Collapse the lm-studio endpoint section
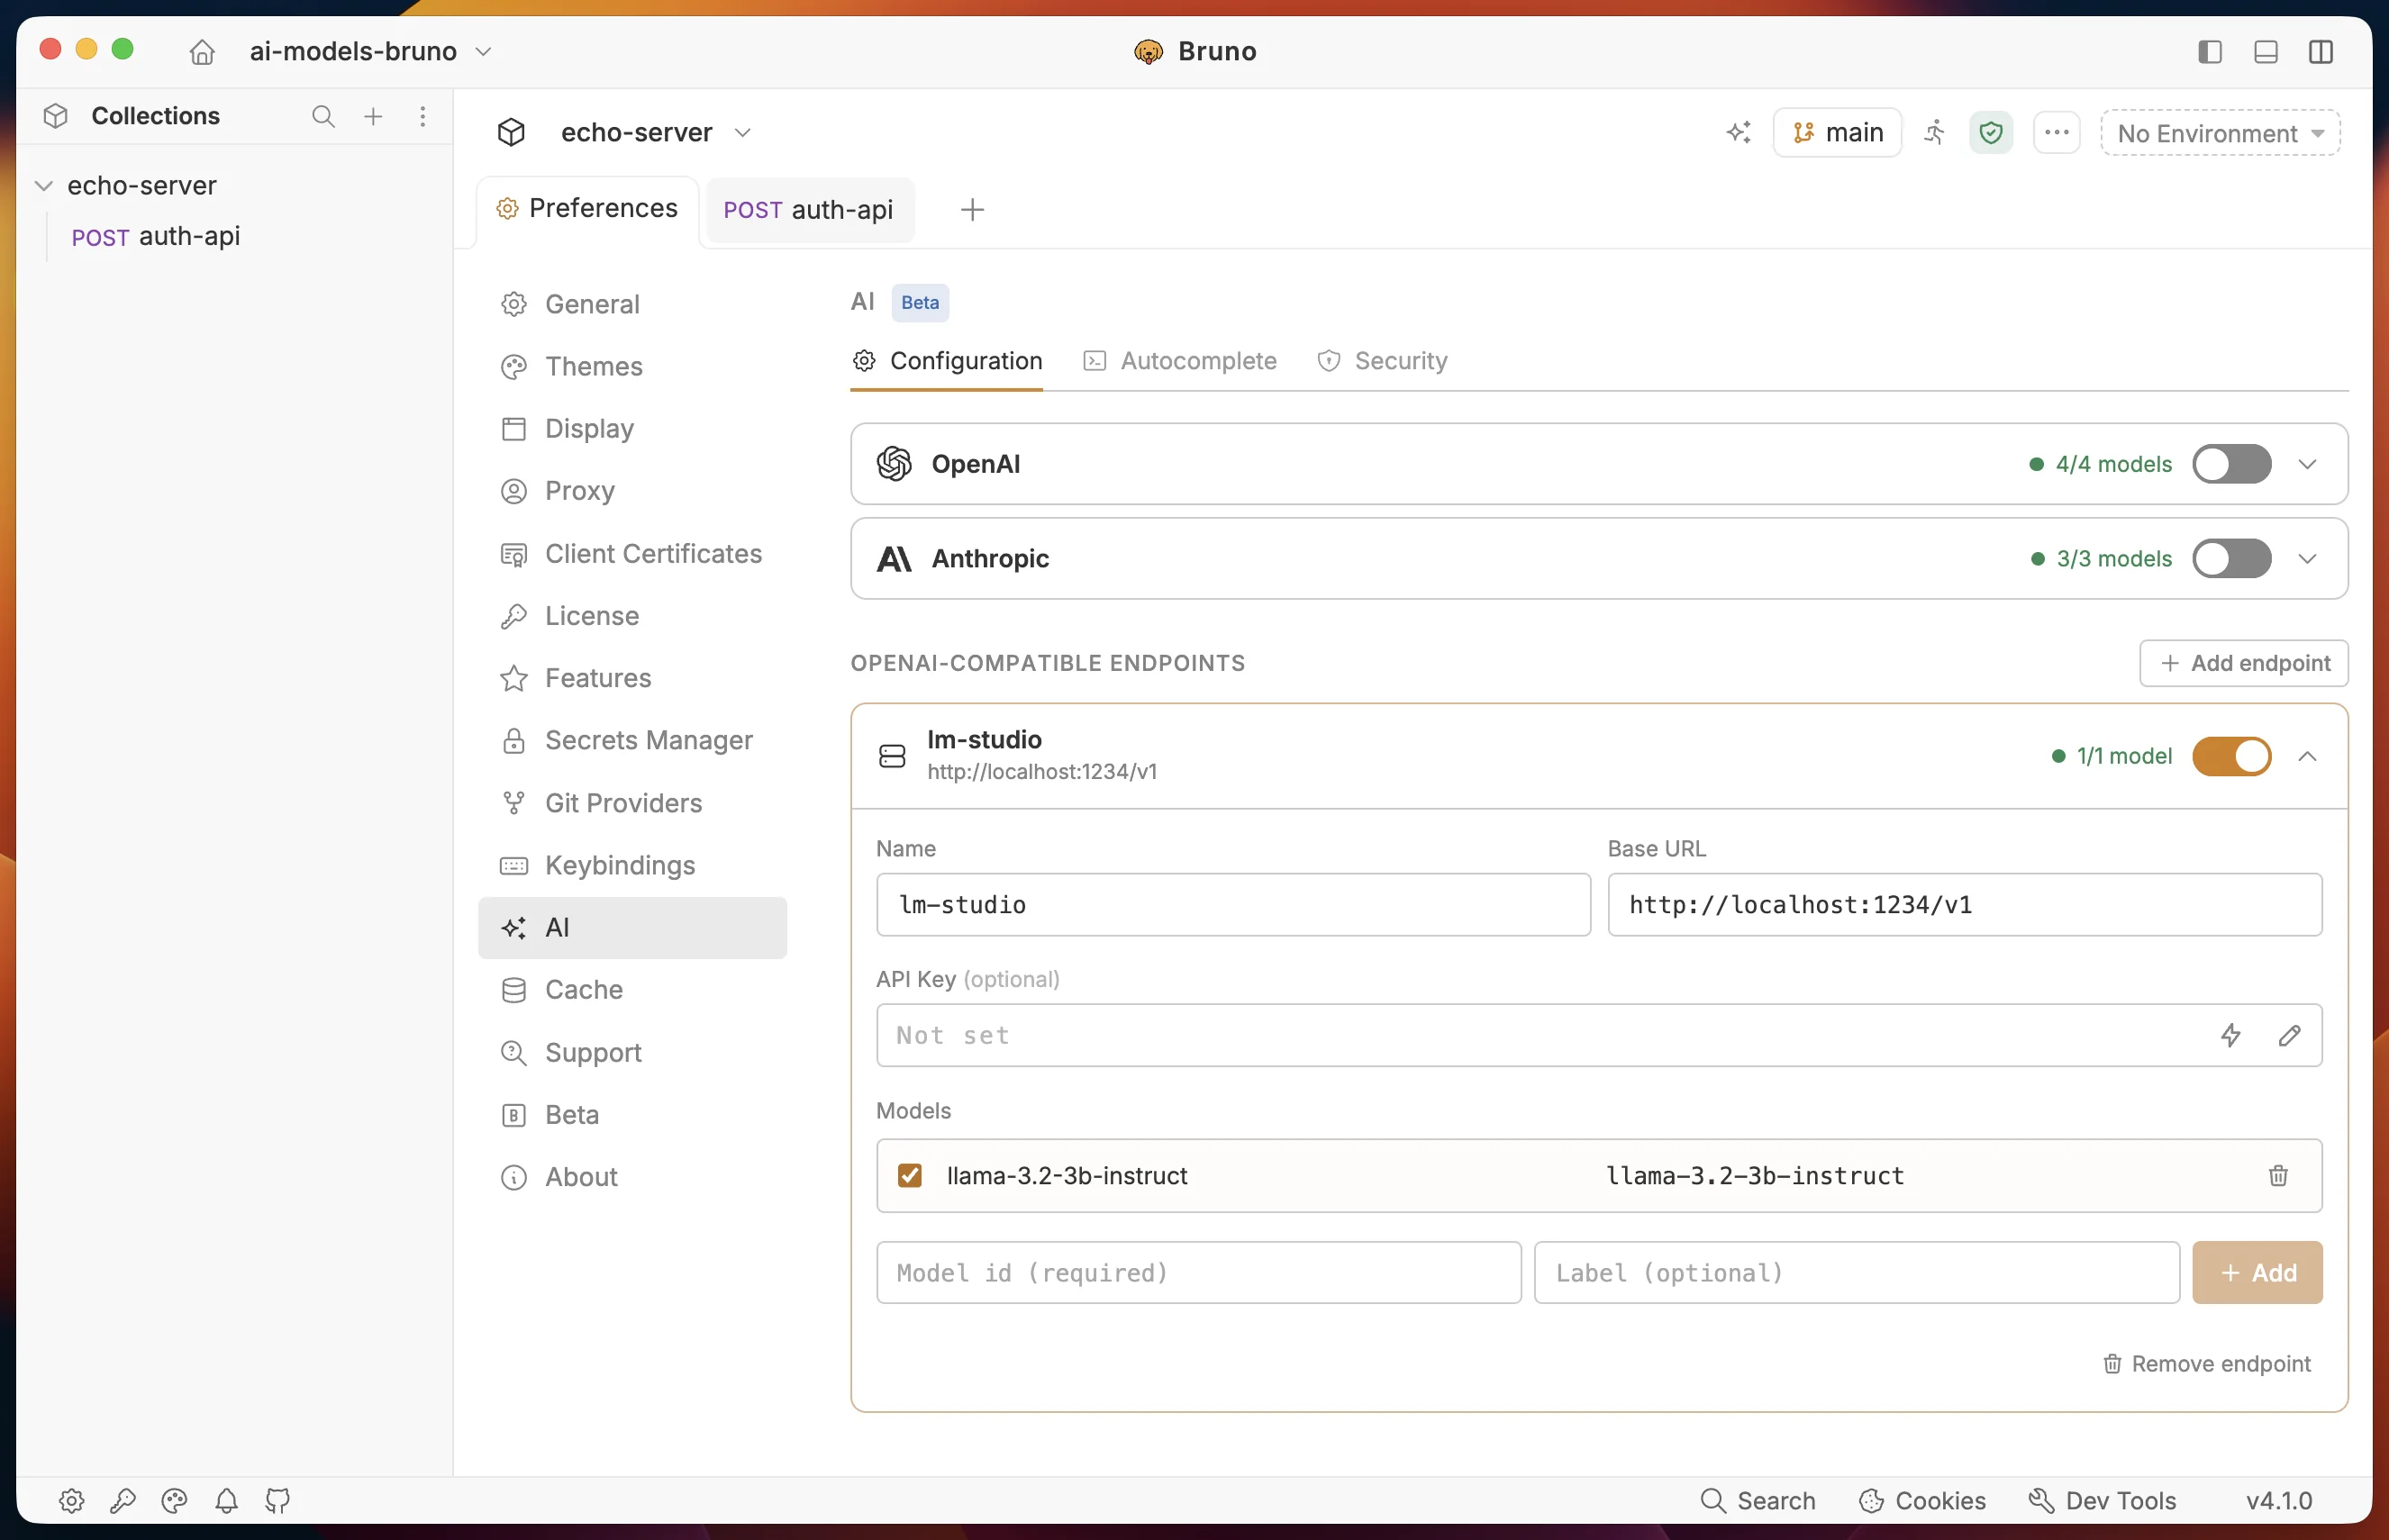Image resolution: width=2389 pixels, height=1540 pixels. (x=2307, y=756)
